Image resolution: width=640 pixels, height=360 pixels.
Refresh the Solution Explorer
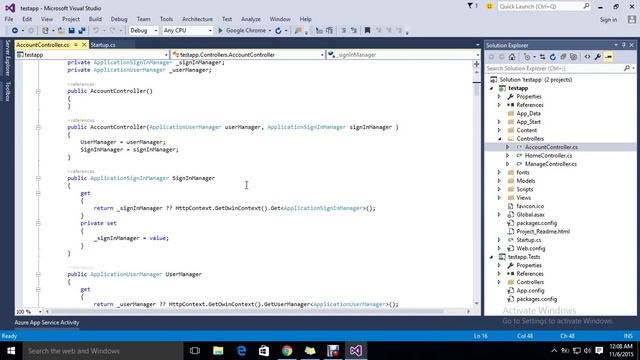(553, 57)
